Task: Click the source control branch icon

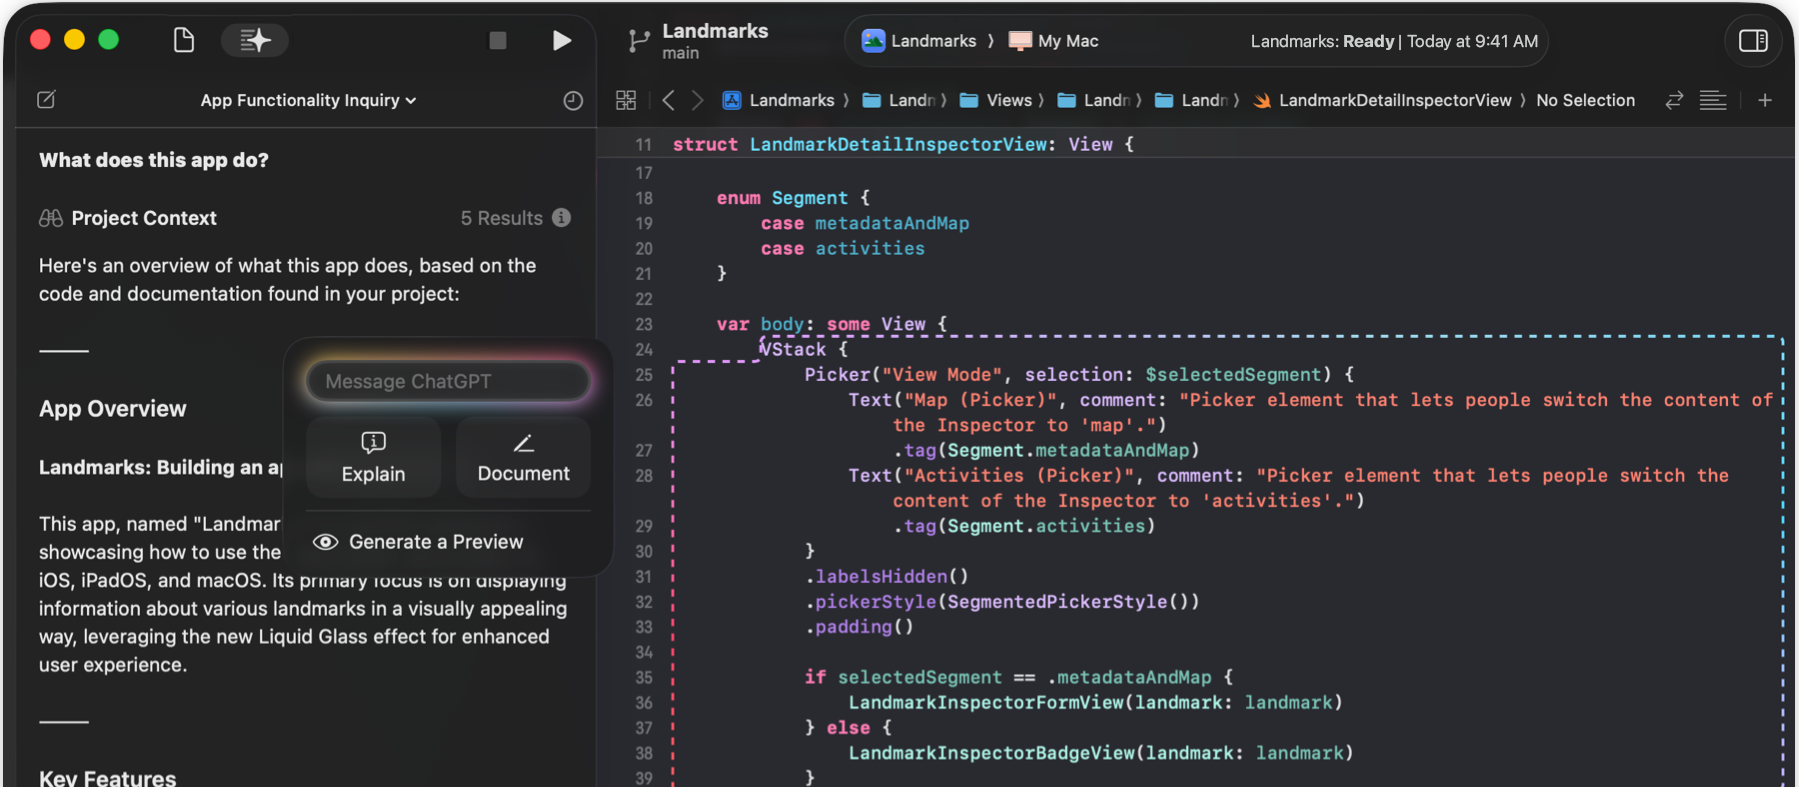Action: pyautogui.click(x=638, y=41)
